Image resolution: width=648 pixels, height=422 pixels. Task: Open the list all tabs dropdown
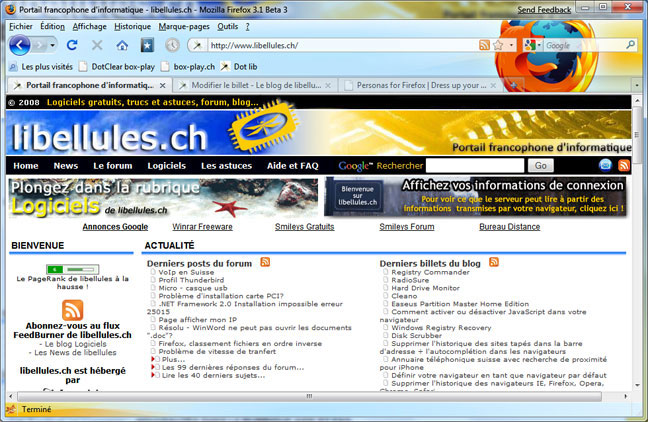636,86
